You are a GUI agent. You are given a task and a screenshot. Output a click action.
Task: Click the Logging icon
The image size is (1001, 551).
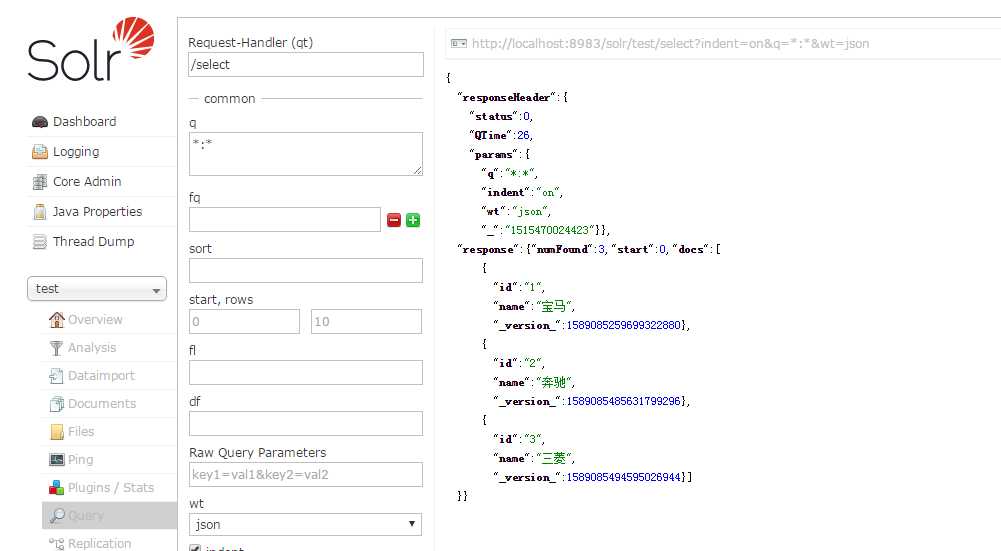[x=40, y=152]
